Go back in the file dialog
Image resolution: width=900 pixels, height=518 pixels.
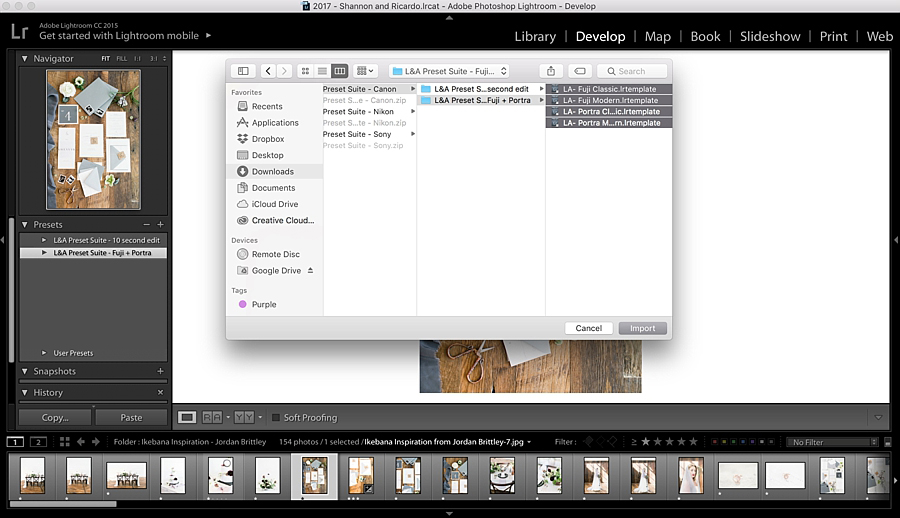(268, 71)
